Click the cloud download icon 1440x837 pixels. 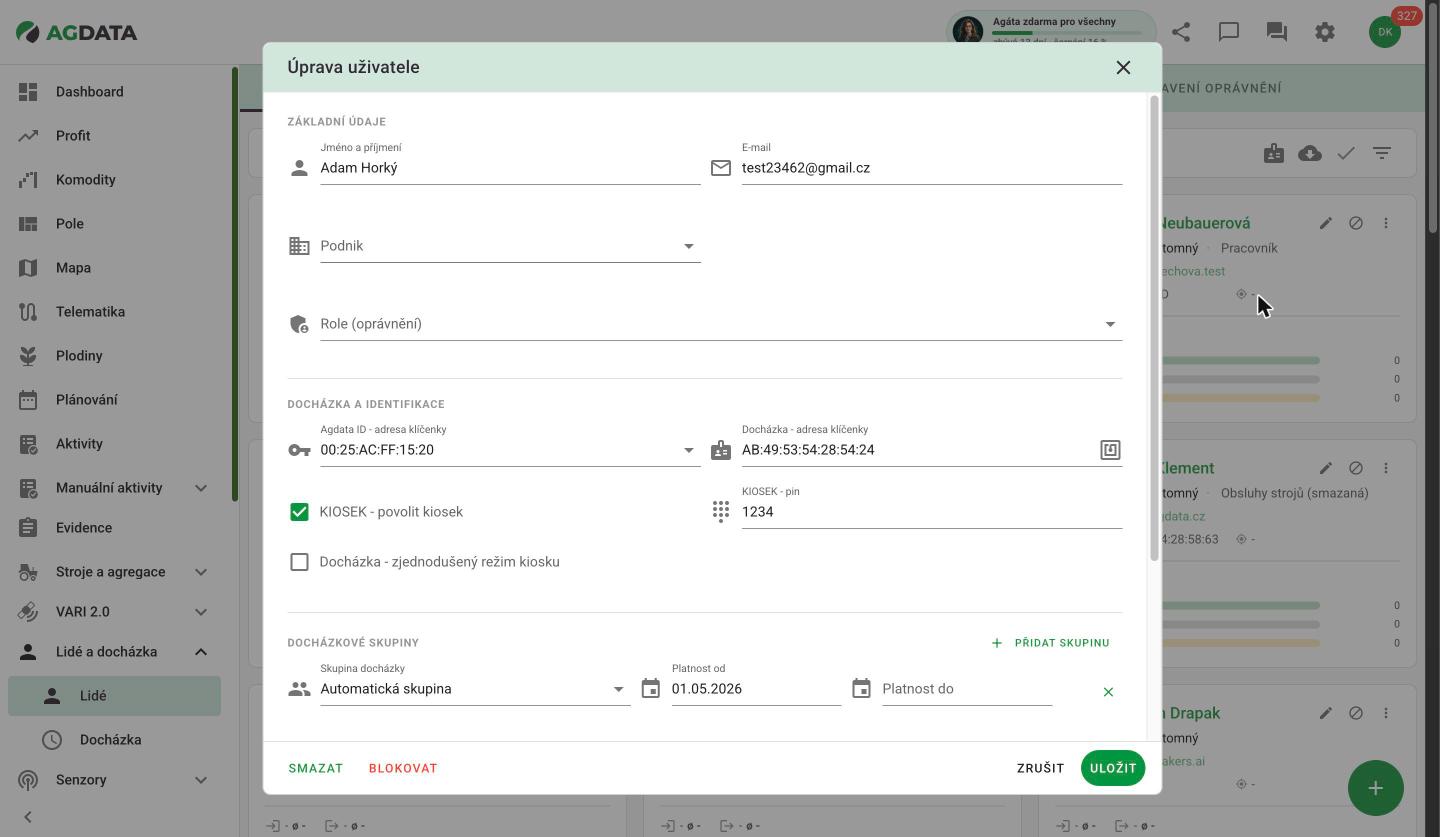(1310, 154)
